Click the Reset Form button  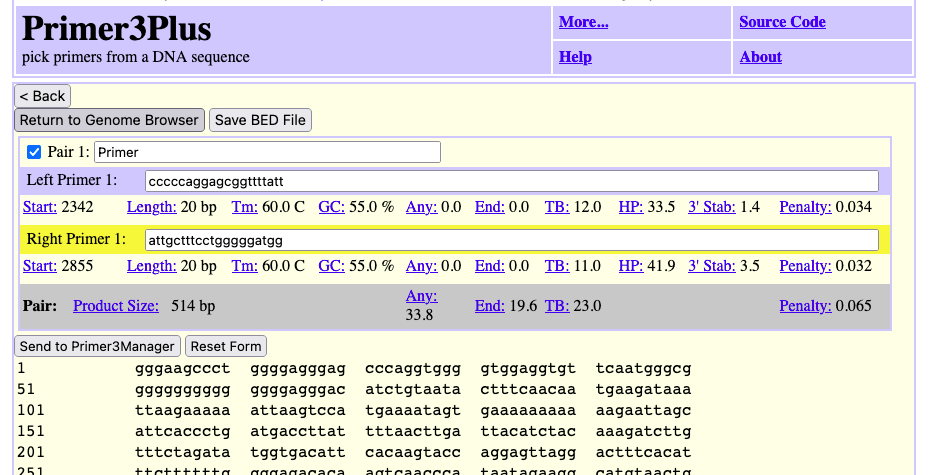(x=226, y=346)
